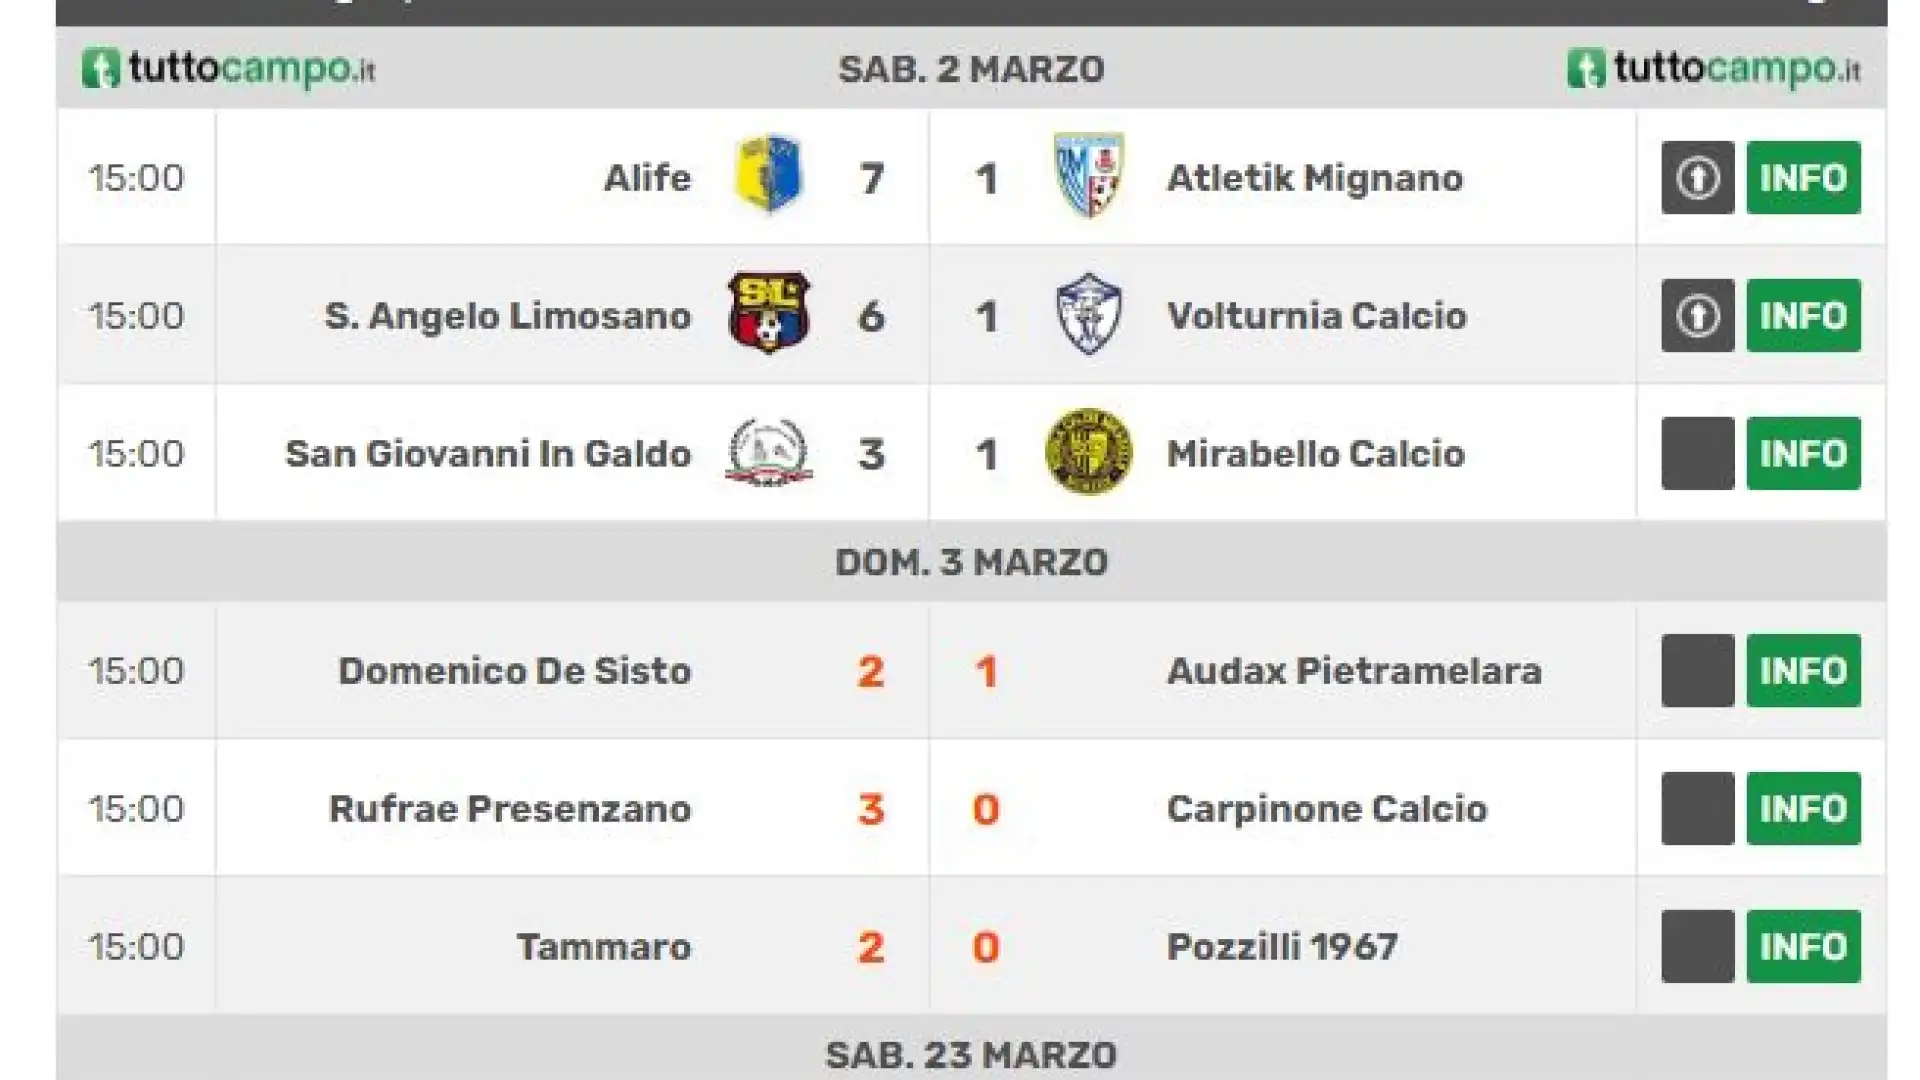This screenshot has width=1920, height=1080.
Task: Open INFO for Rufrae Presenzano match
Action: (1804, 809)
